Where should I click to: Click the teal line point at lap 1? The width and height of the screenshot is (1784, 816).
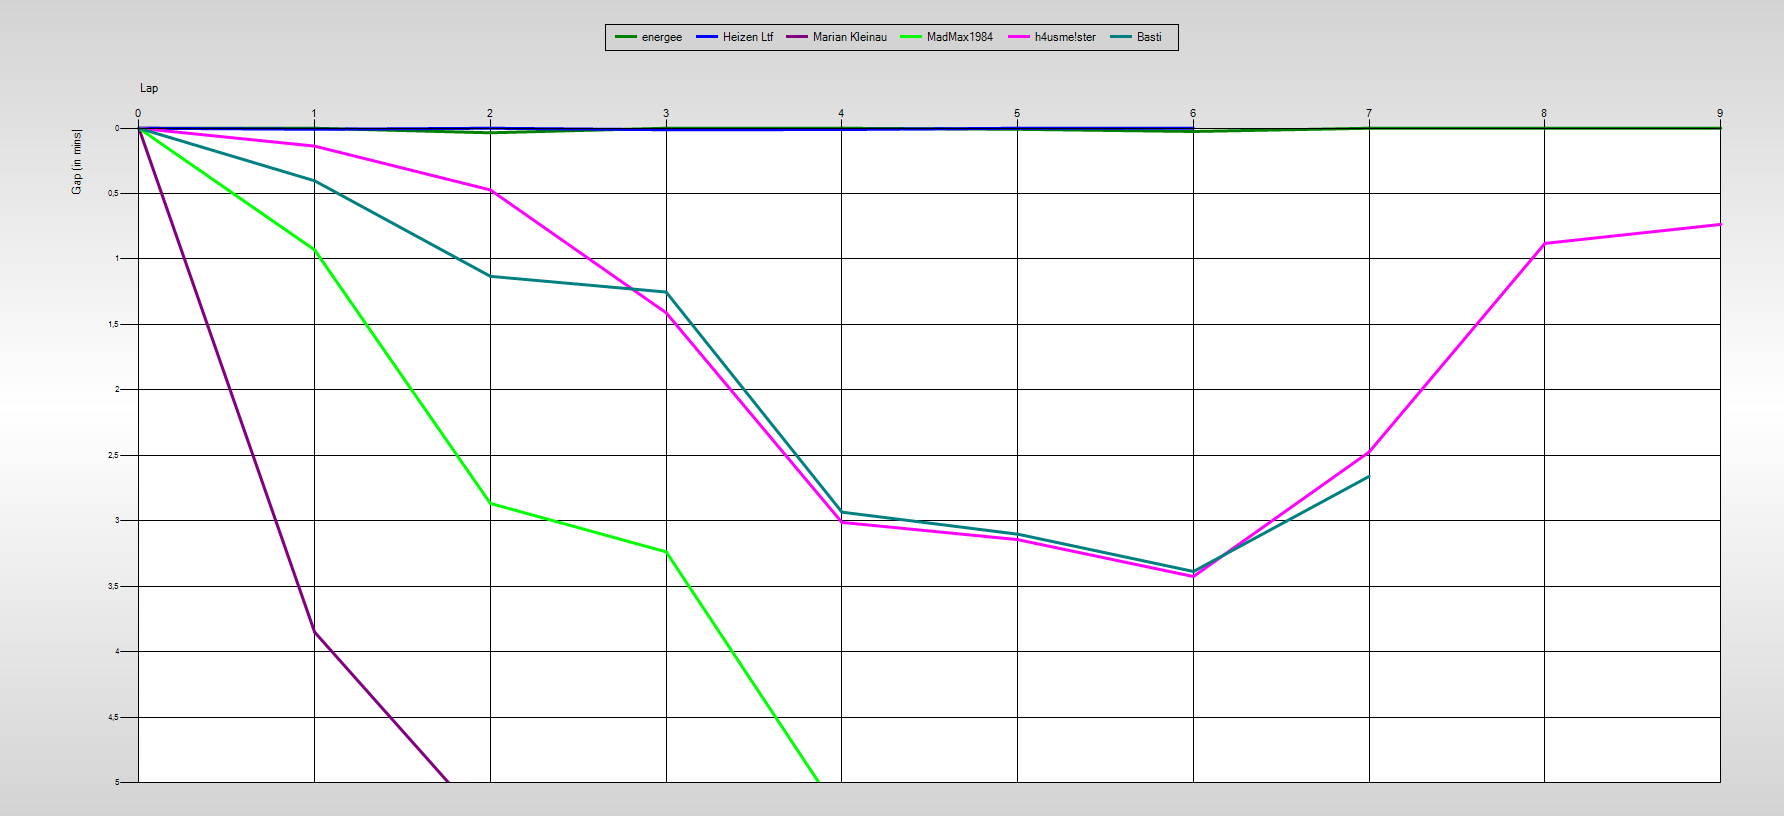pos(314,180)
